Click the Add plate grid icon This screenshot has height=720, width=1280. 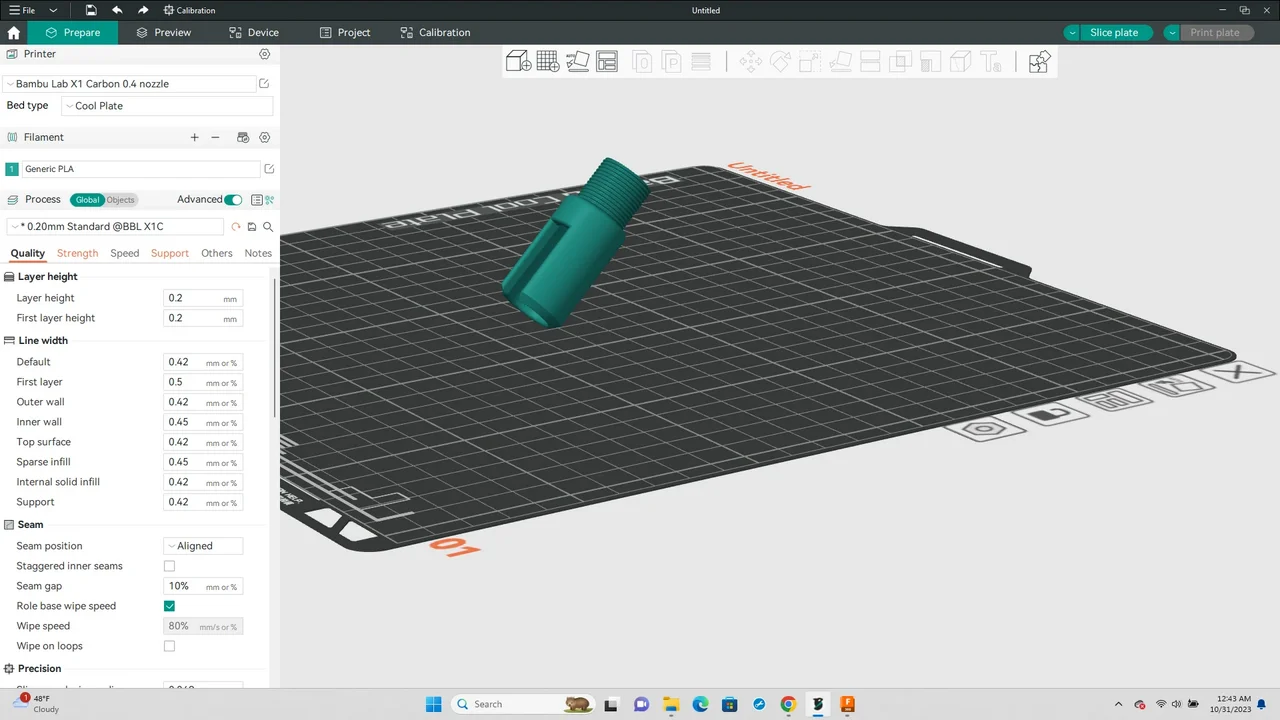548,62
